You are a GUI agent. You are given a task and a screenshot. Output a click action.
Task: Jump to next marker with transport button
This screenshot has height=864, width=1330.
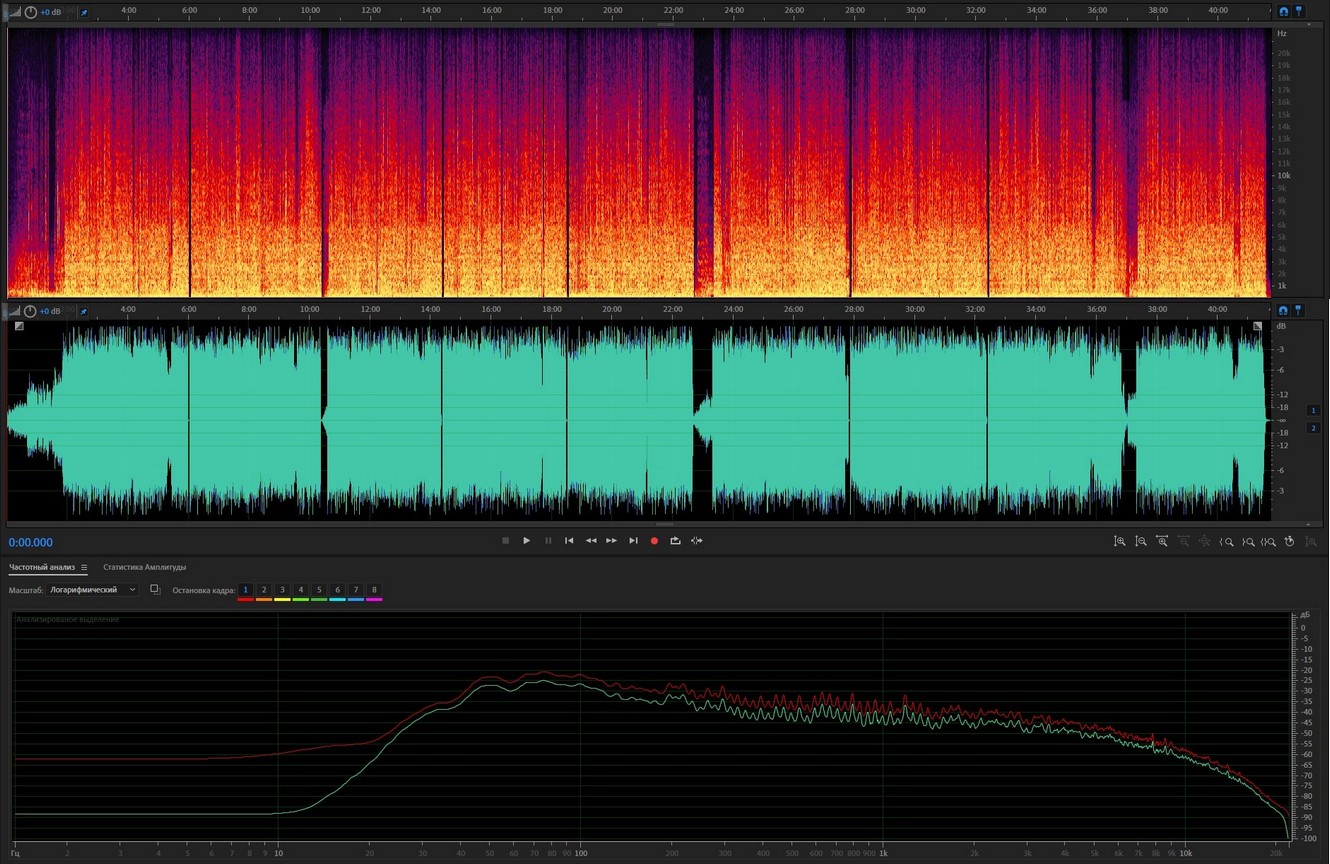point(633,541)
